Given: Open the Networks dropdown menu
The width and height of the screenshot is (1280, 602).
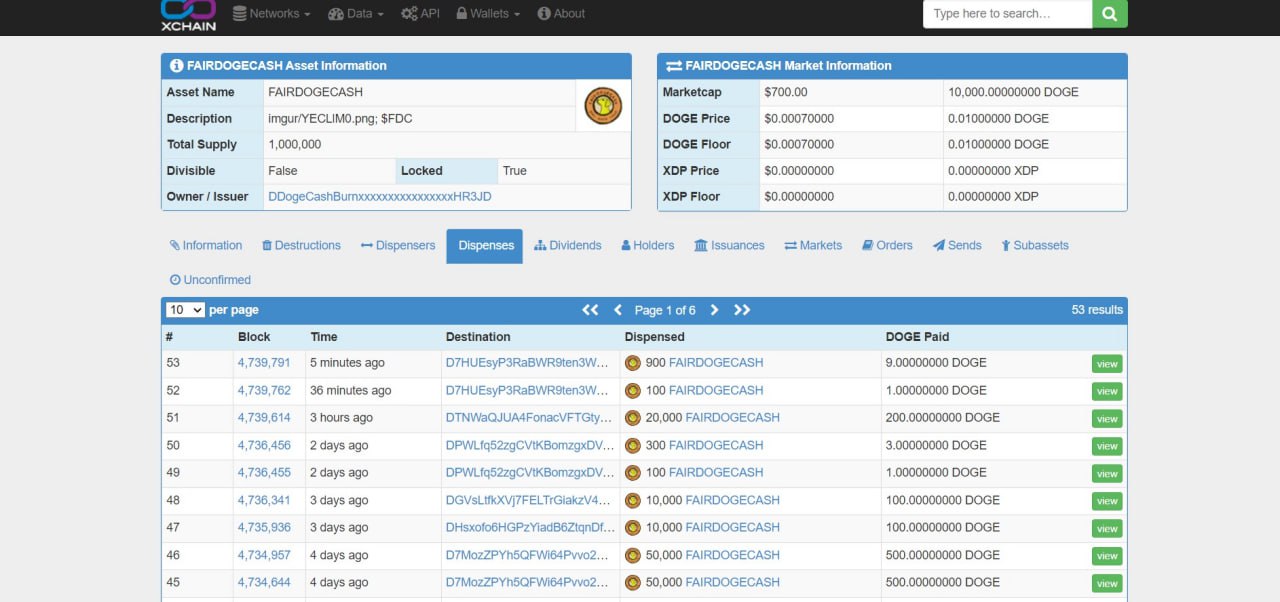Looking at the screenshot, I should coord(271,14).
